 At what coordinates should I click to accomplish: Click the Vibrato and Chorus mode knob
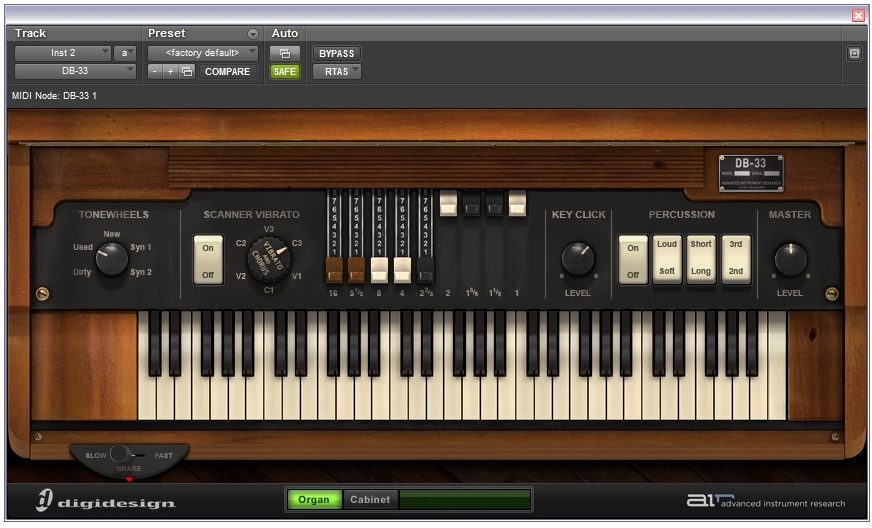coord(269,259)
